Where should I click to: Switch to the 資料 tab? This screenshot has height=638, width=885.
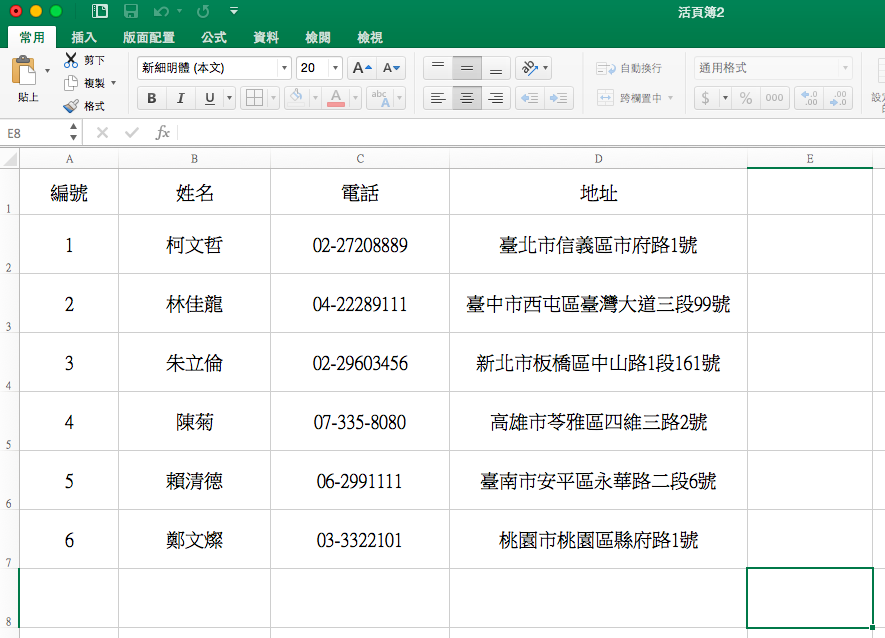click(266, 37)
